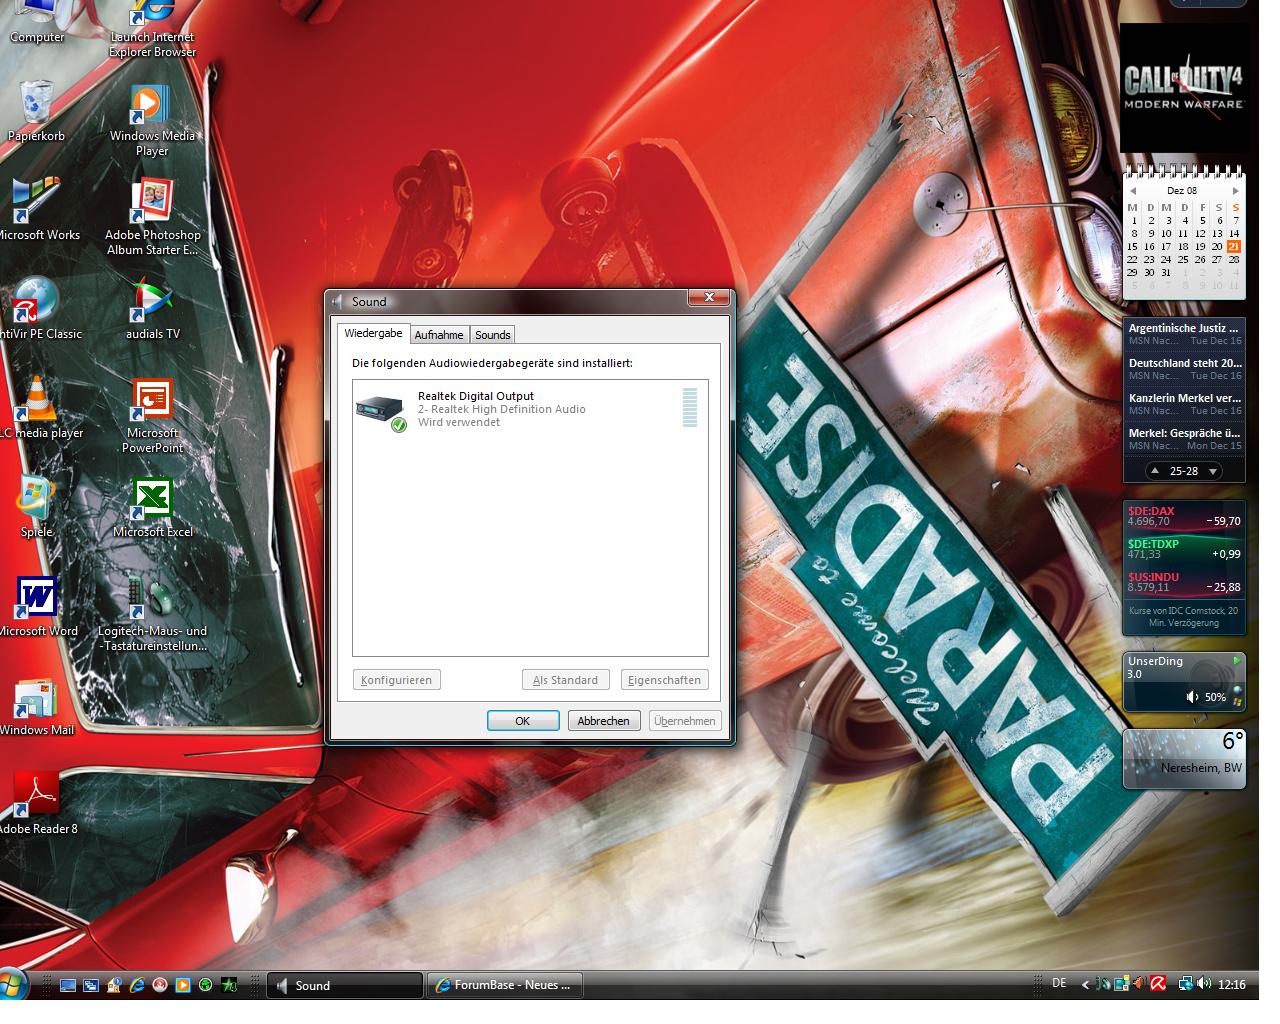Open the Spiele folder icon
Screen dimensions: 1280x1024
[x=36, y=506]
